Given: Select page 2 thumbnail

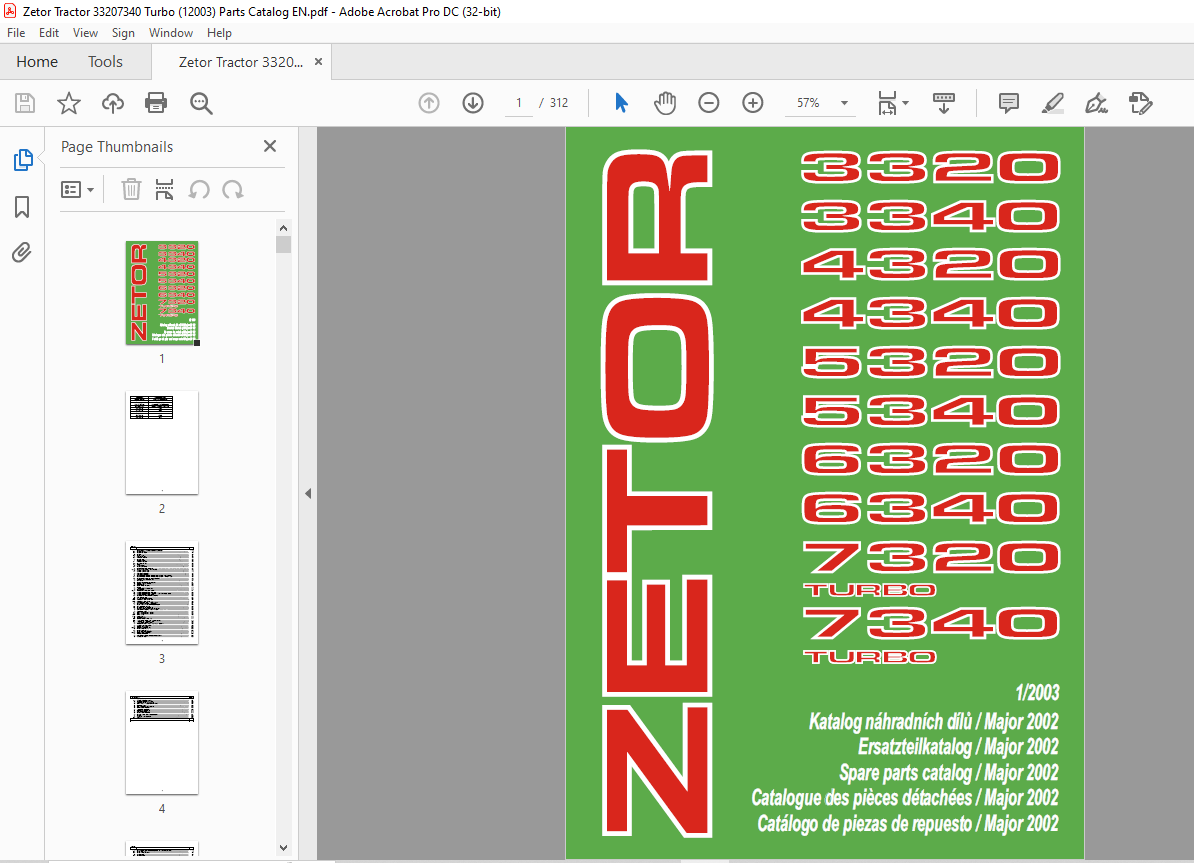Looking at the screenshot, I should (x=162, y=443).
